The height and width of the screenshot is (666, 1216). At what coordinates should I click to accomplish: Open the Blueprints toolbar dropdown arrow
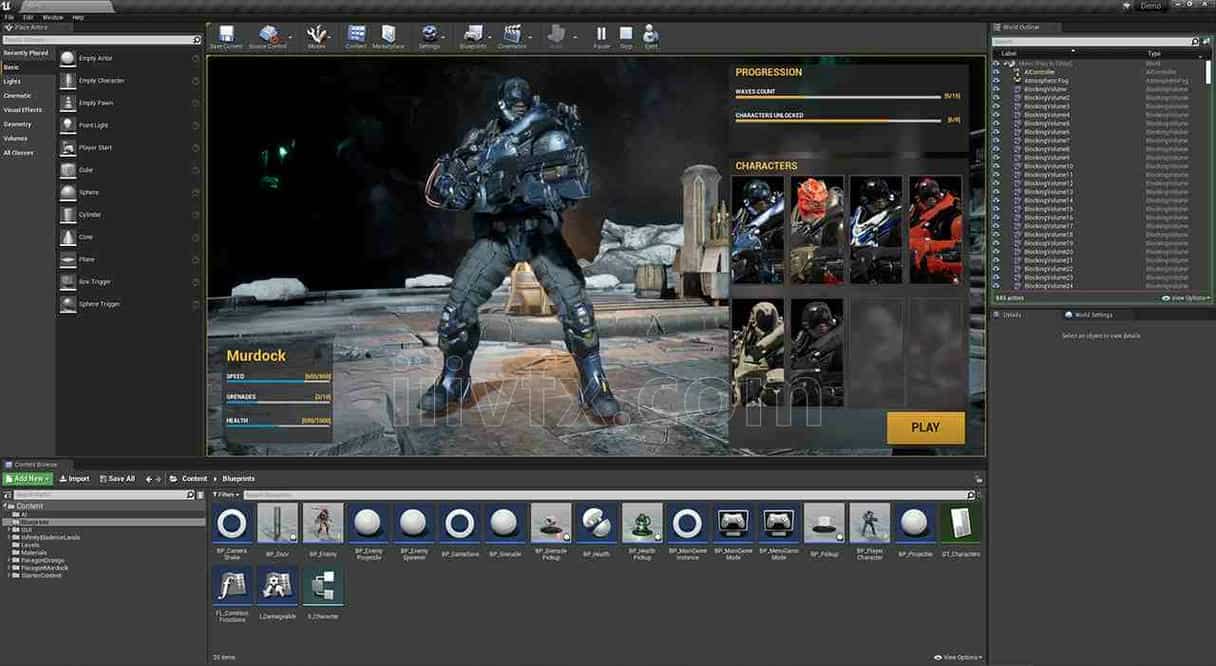point(489,36)
